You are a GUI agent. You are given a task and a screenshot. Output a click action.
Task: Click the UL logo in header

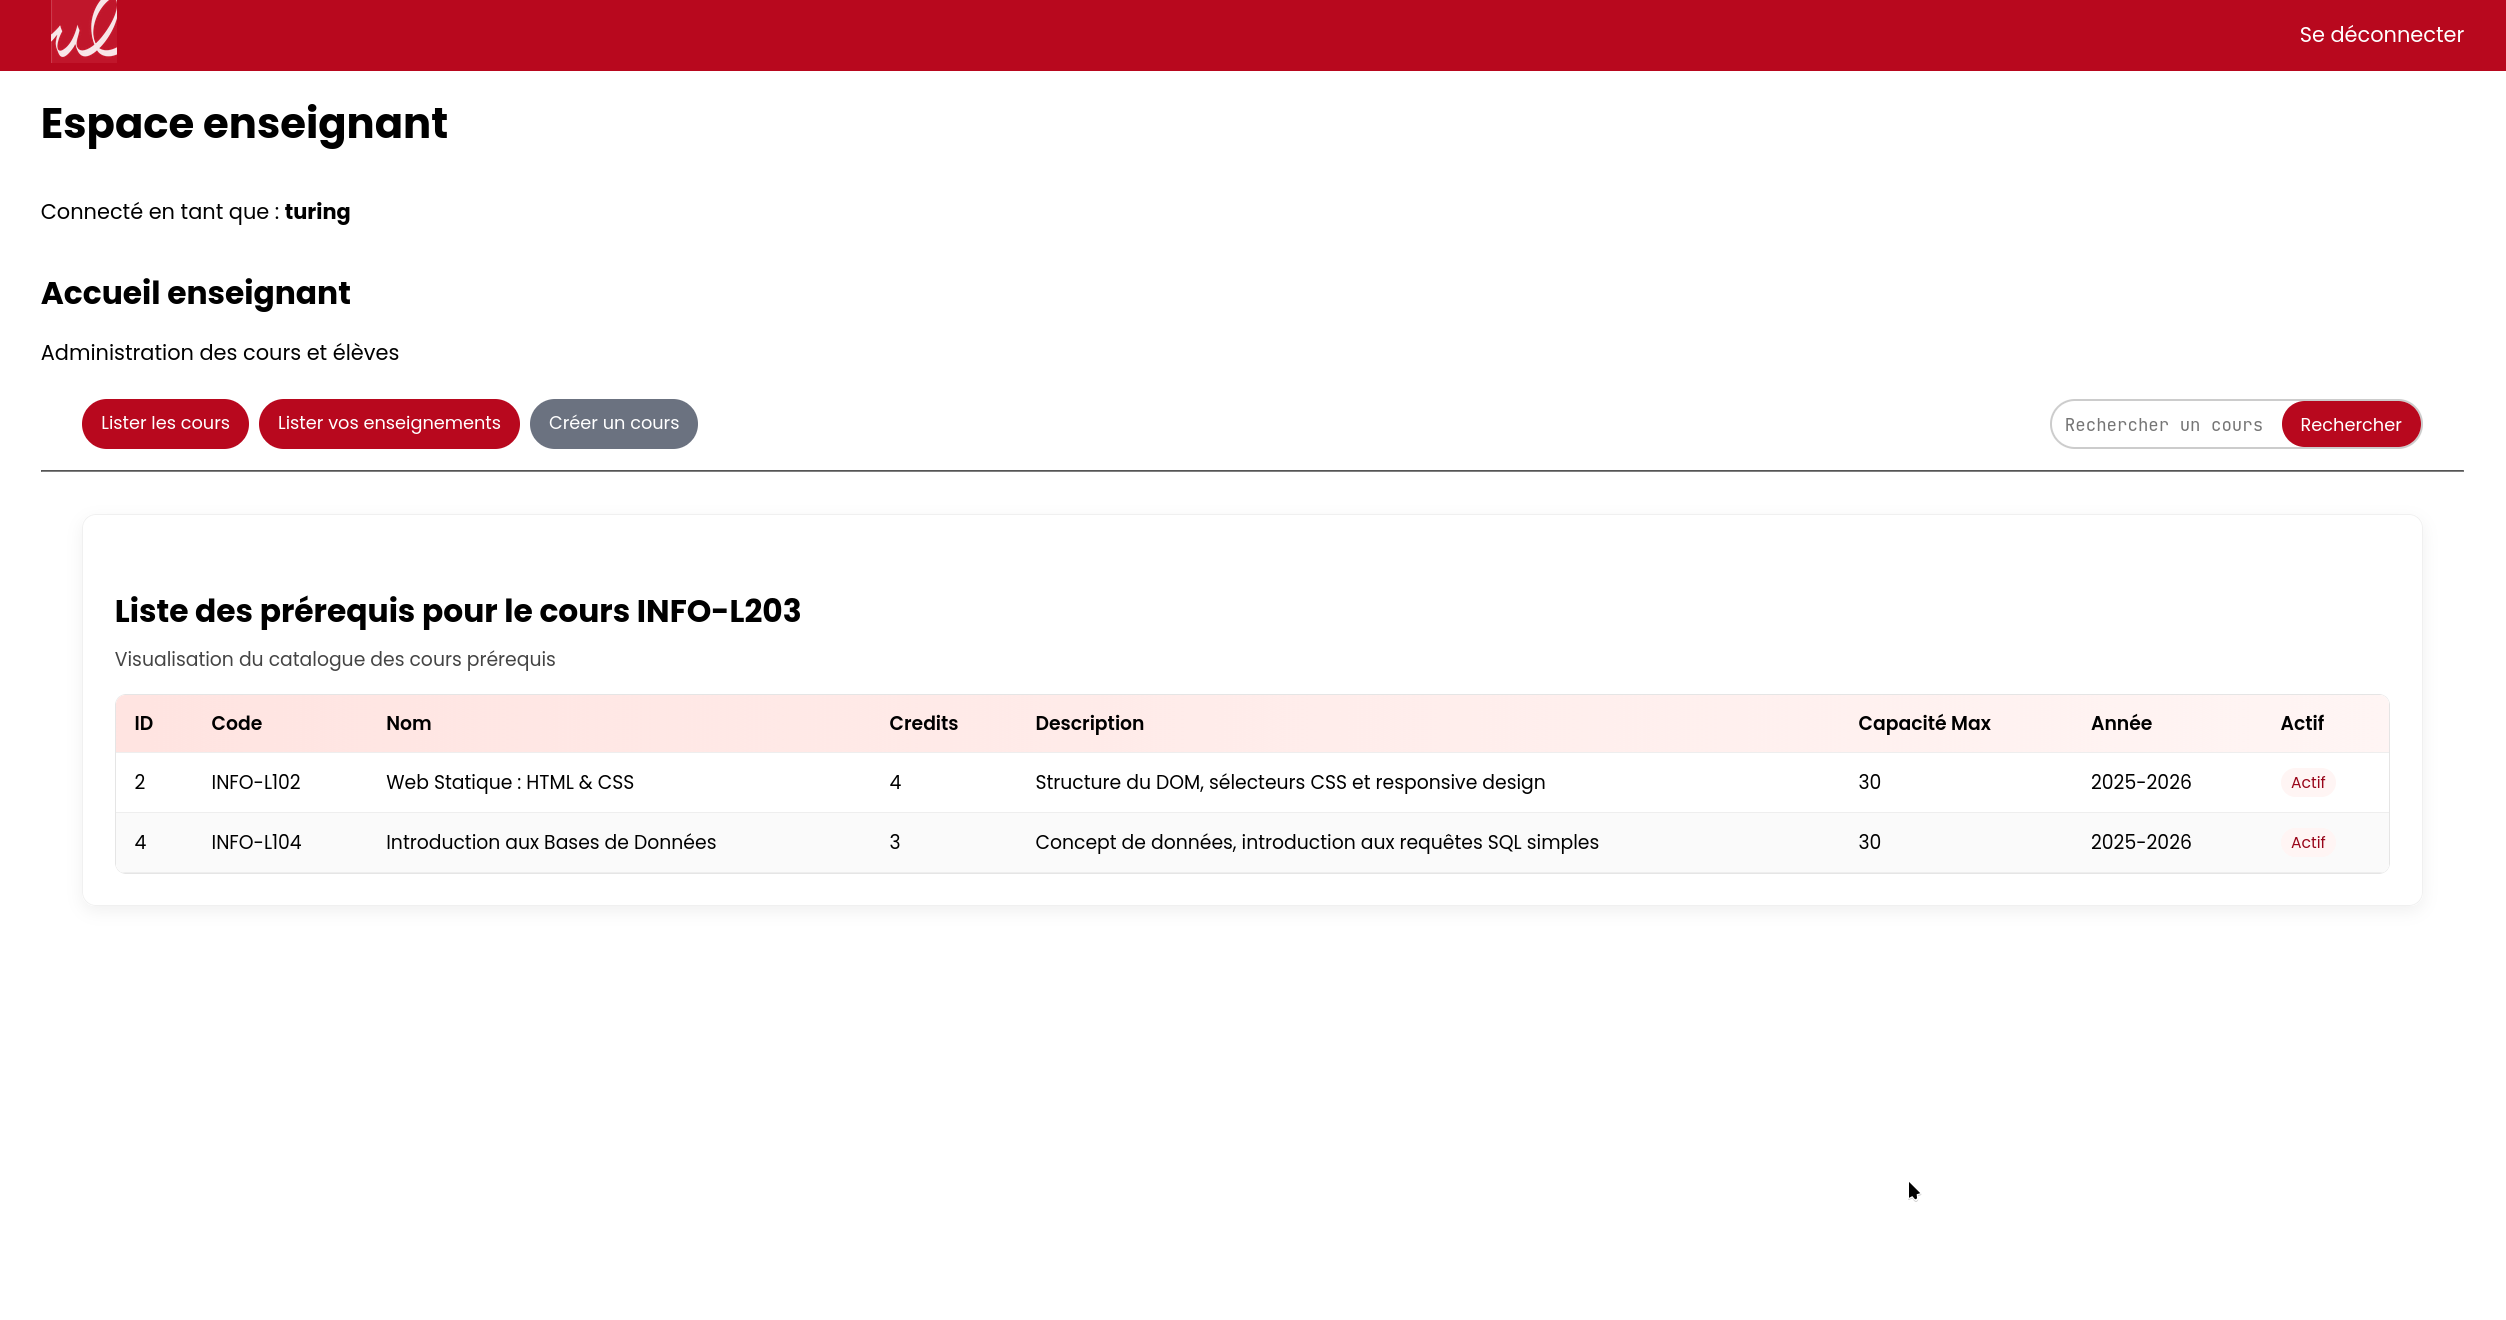point(84,32)
